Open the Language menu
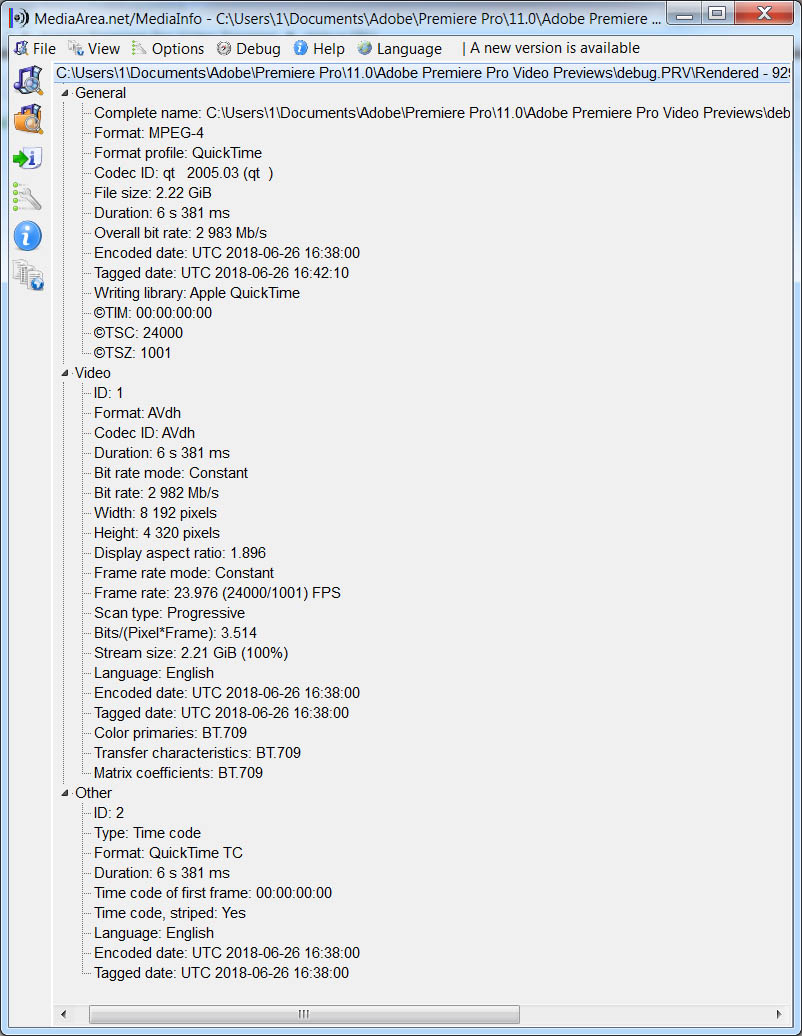Screen dimensions: 802x1036 pos(400,48)
